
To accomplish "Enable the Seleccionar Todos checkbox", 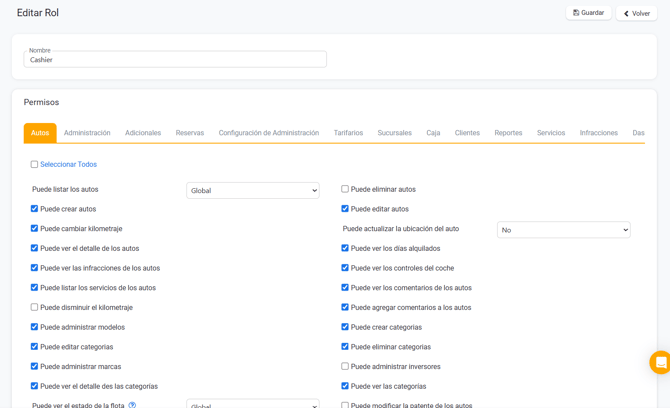I will point(34,164).
